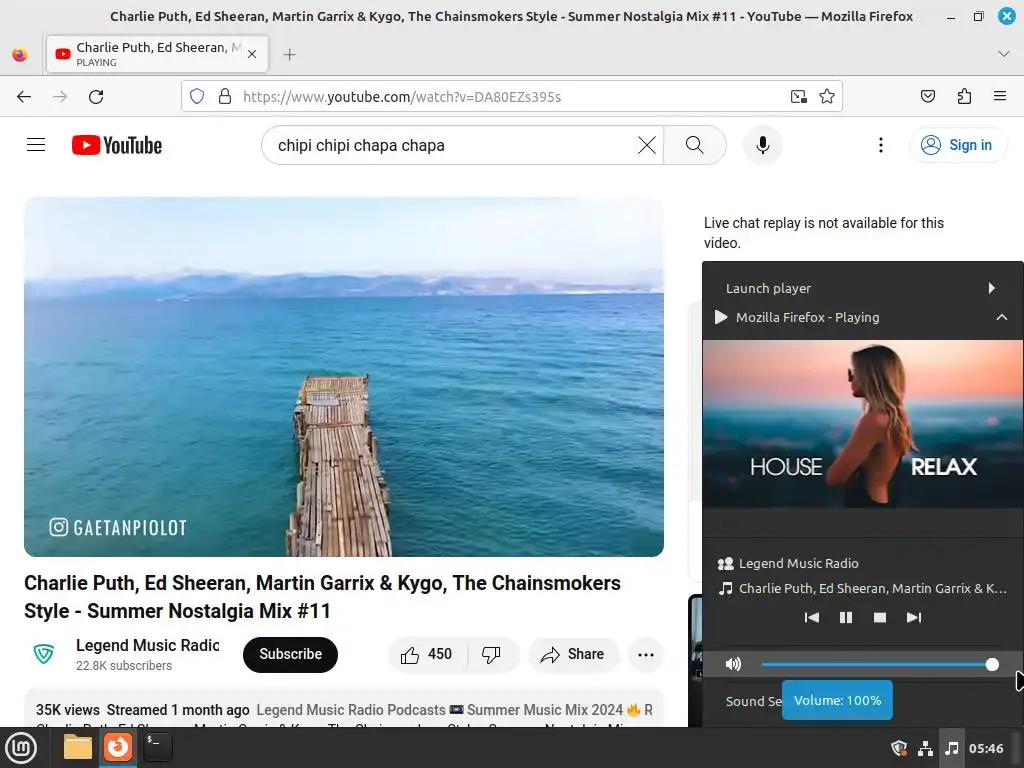Like the video with thumbs up
Viewport: 1024px width, 768px height.
pos(427,654)
